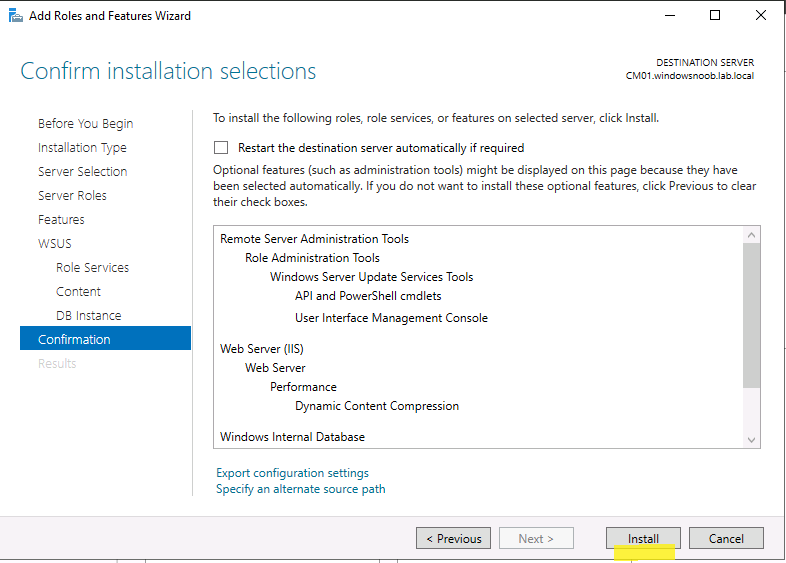Select Windows Internal Database entry

(292, 437)
